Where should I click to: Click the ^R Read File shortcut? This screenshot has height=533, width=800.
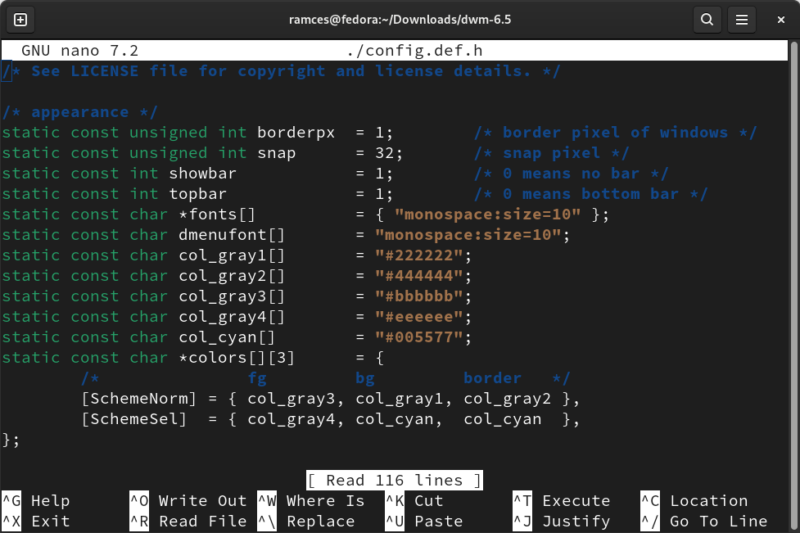pos(188,521)
